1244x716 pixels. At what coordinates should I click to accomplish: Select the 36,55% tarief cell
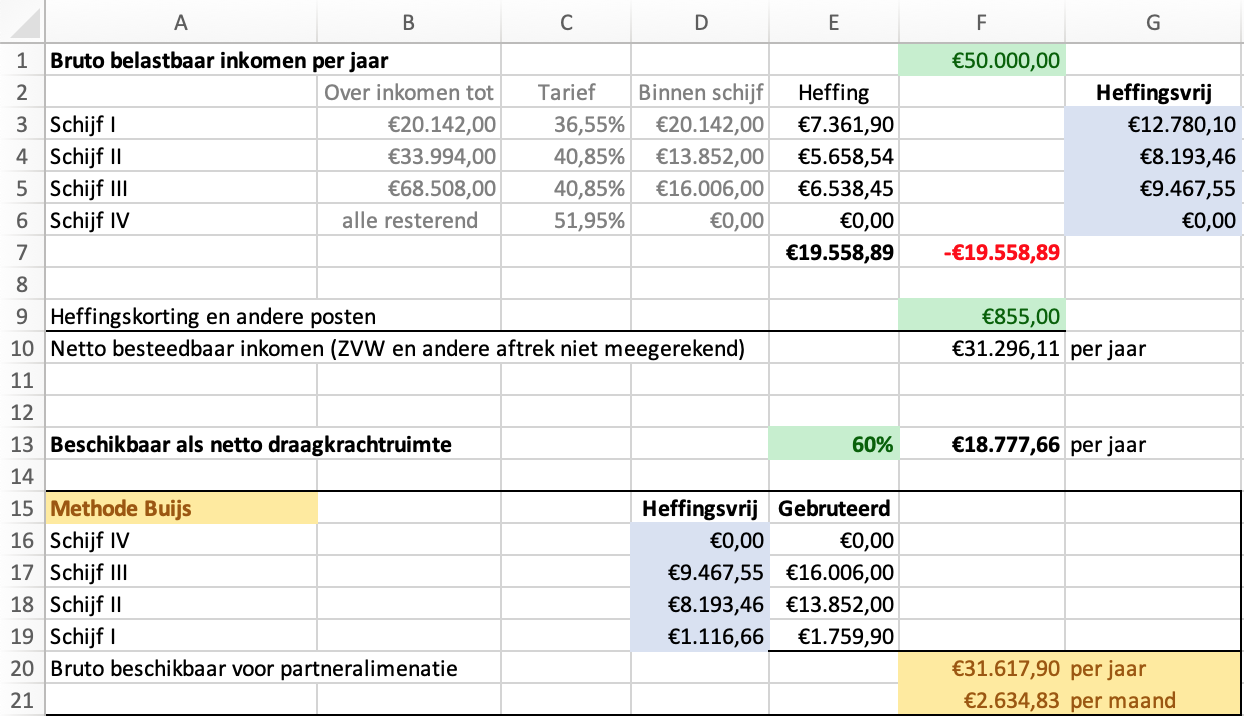click(566, 125)
